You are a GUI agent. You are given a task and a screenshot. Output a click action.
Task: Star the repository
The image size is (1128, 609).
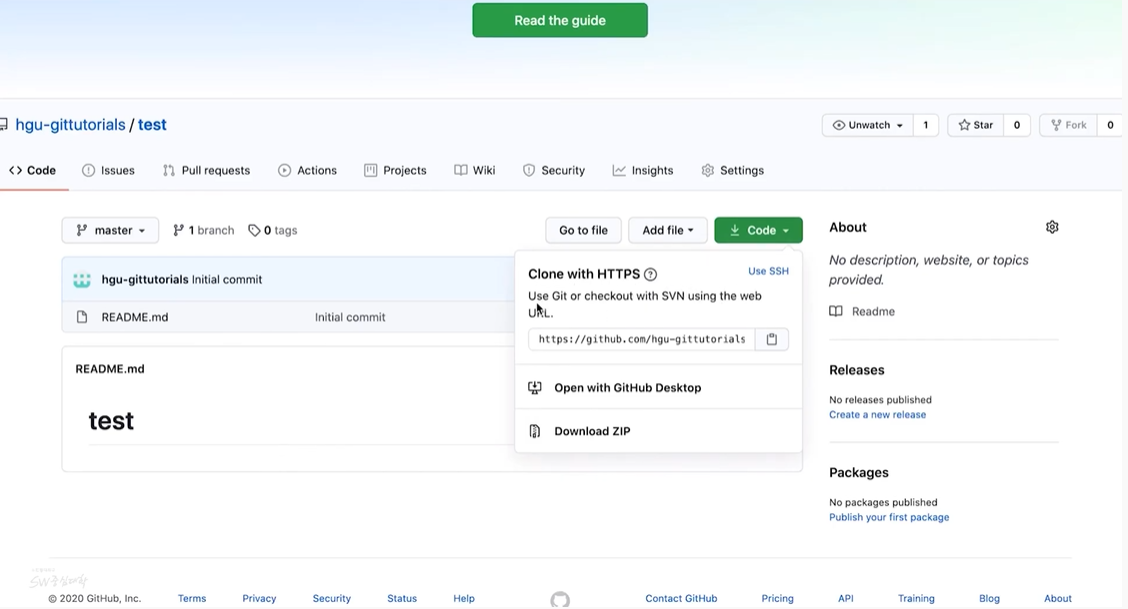[975, 125]
